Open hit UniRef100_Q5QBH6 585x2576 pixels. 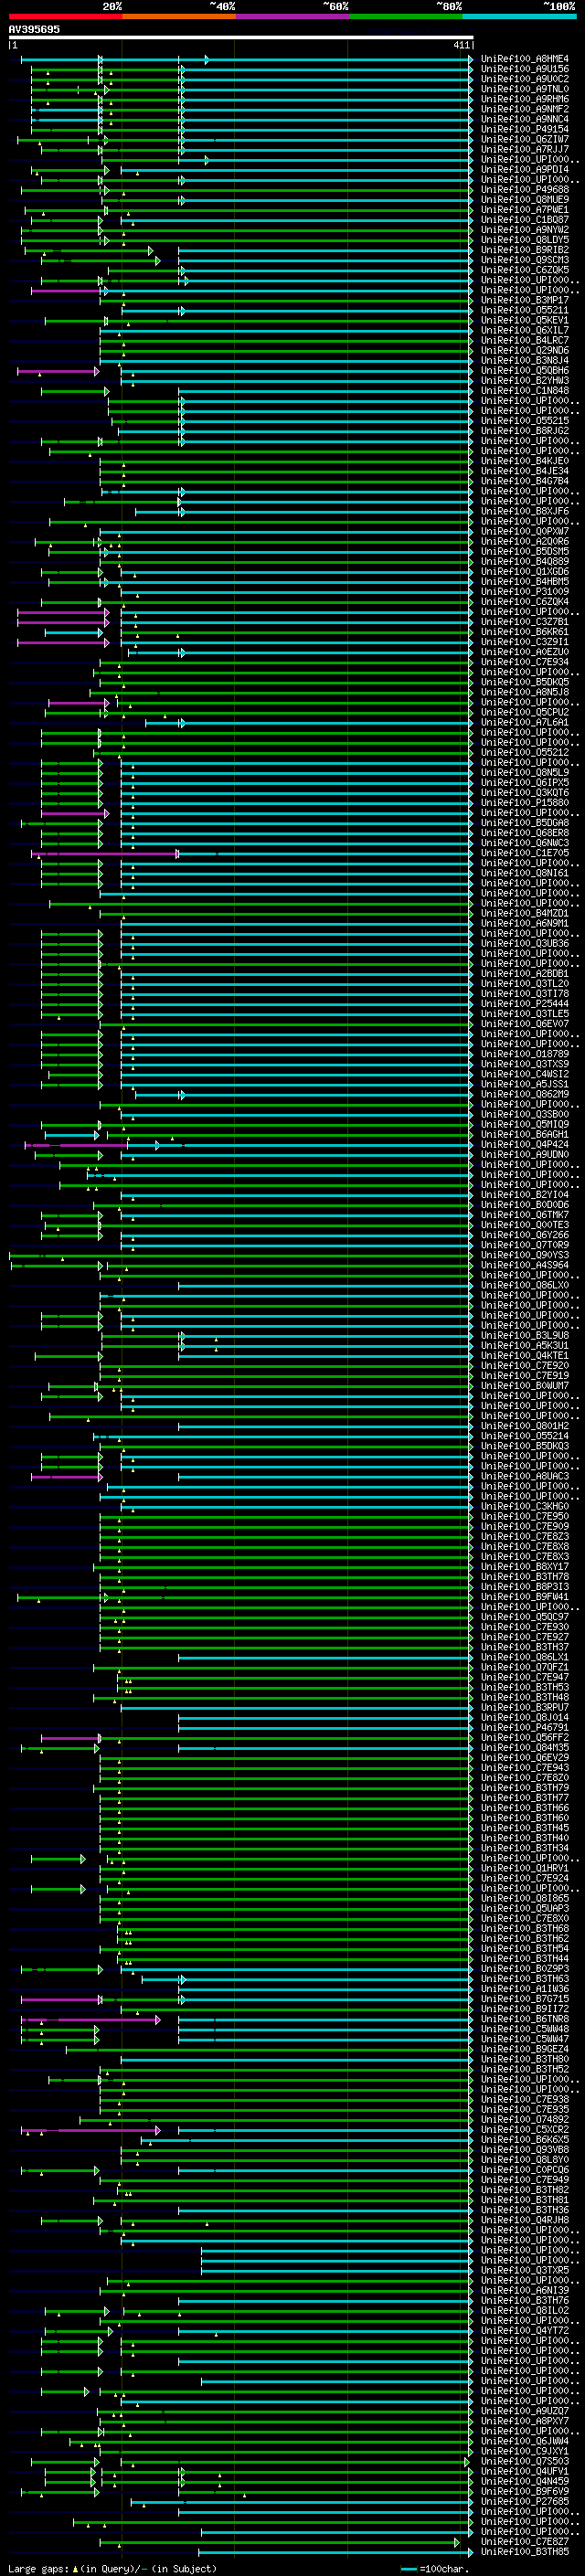525,371
